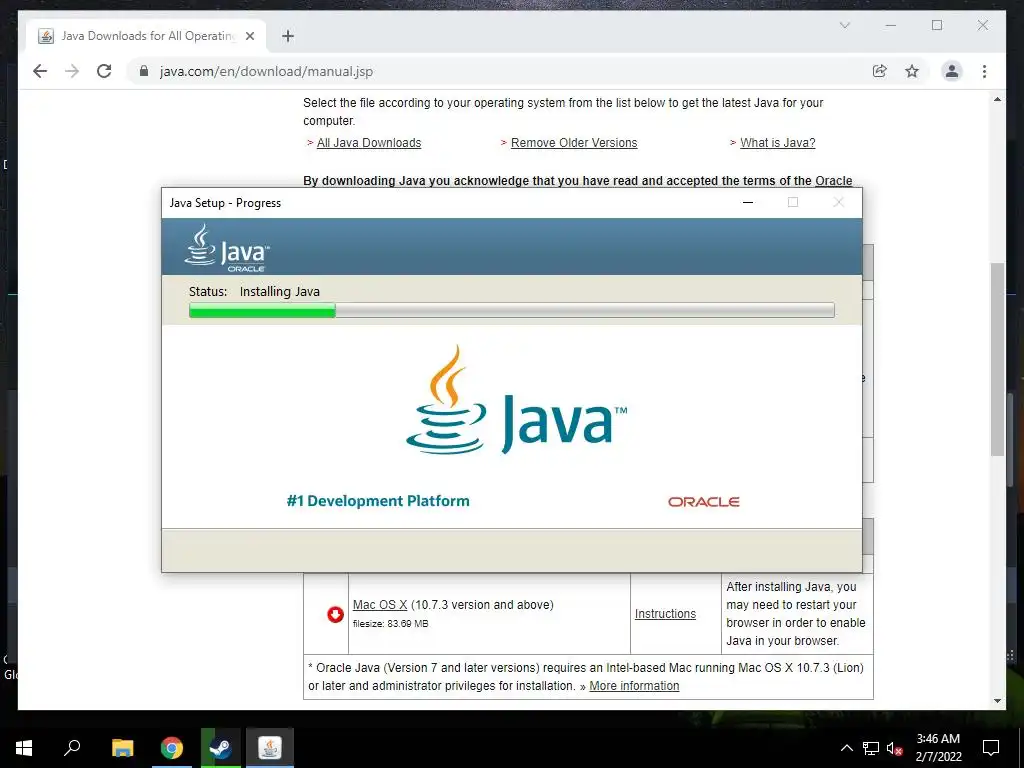Open Windows taskbar search
This screenshot has height=768, width=1024.
point(72,748)
